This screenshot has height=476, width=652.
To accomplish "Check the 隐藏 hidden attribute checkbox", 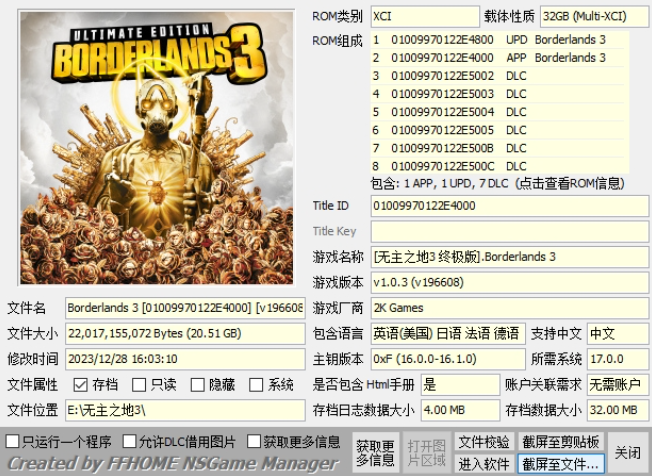I will pos(197,385).
